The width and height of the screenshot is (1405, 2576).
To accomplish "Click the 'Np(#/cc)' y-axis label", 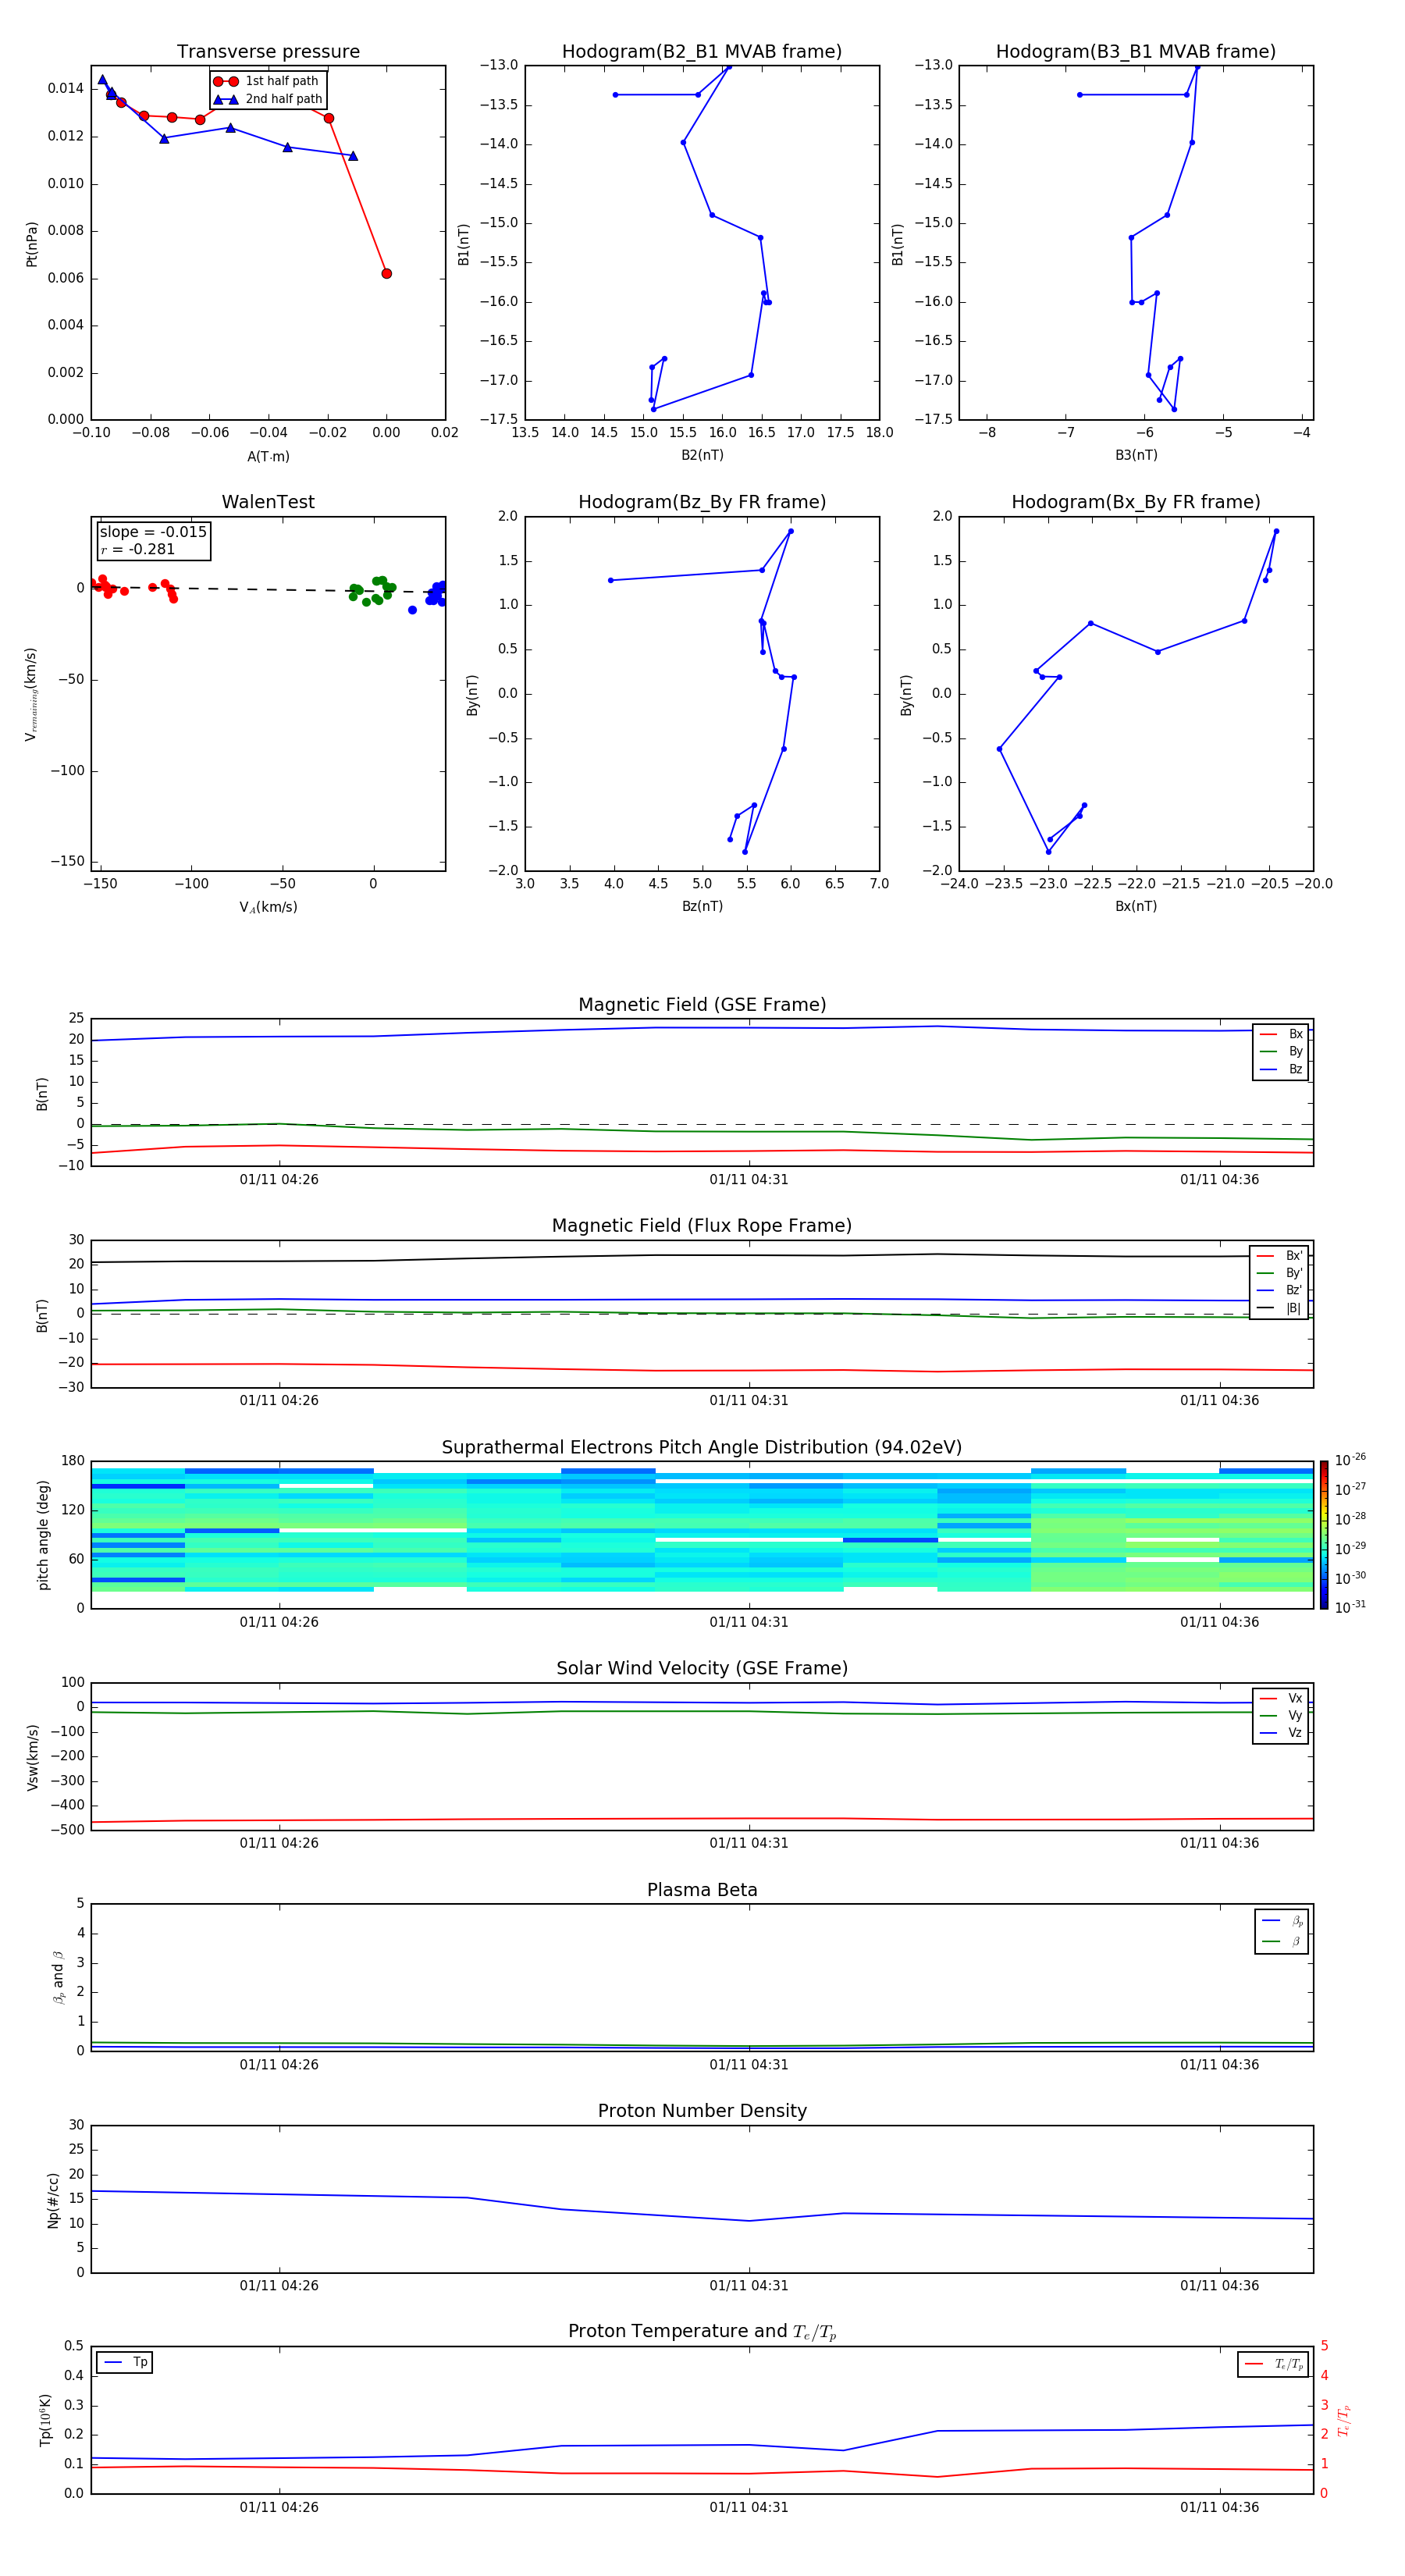I will [53, 2200].
